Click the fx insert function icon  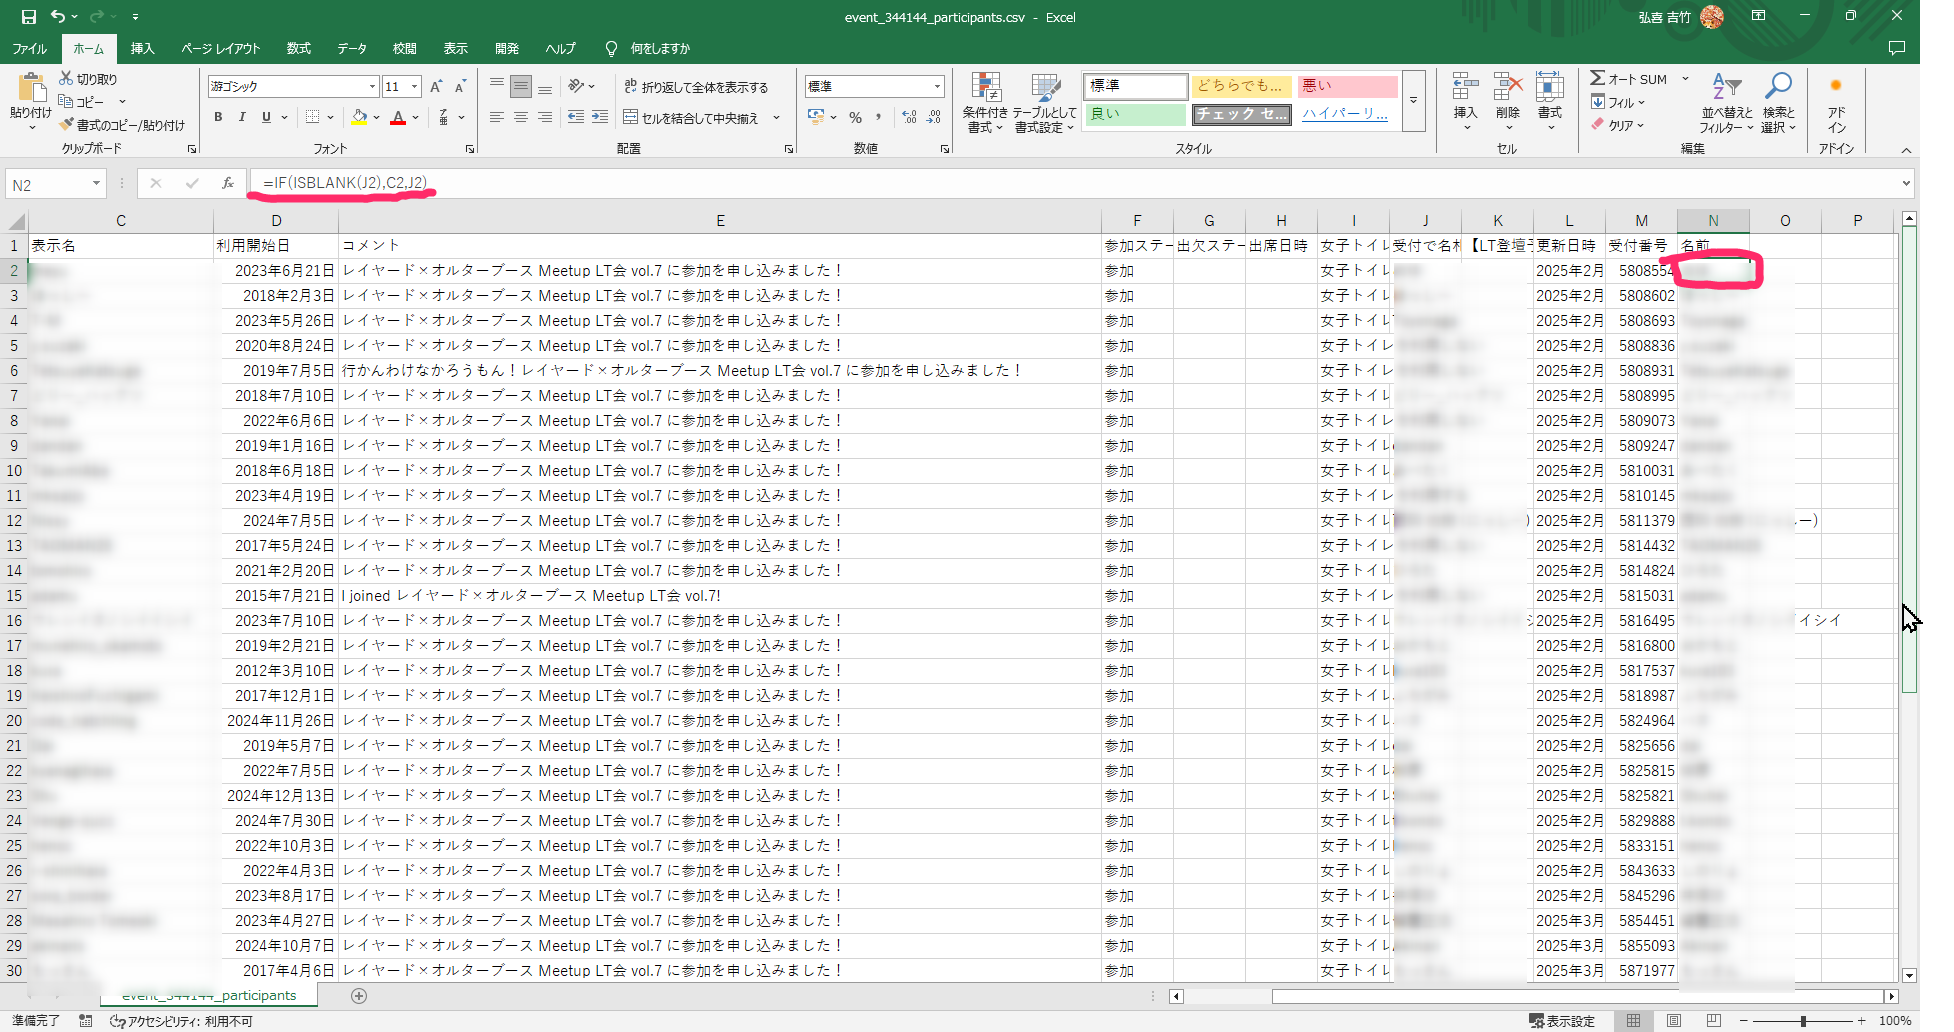pos(228,183)
